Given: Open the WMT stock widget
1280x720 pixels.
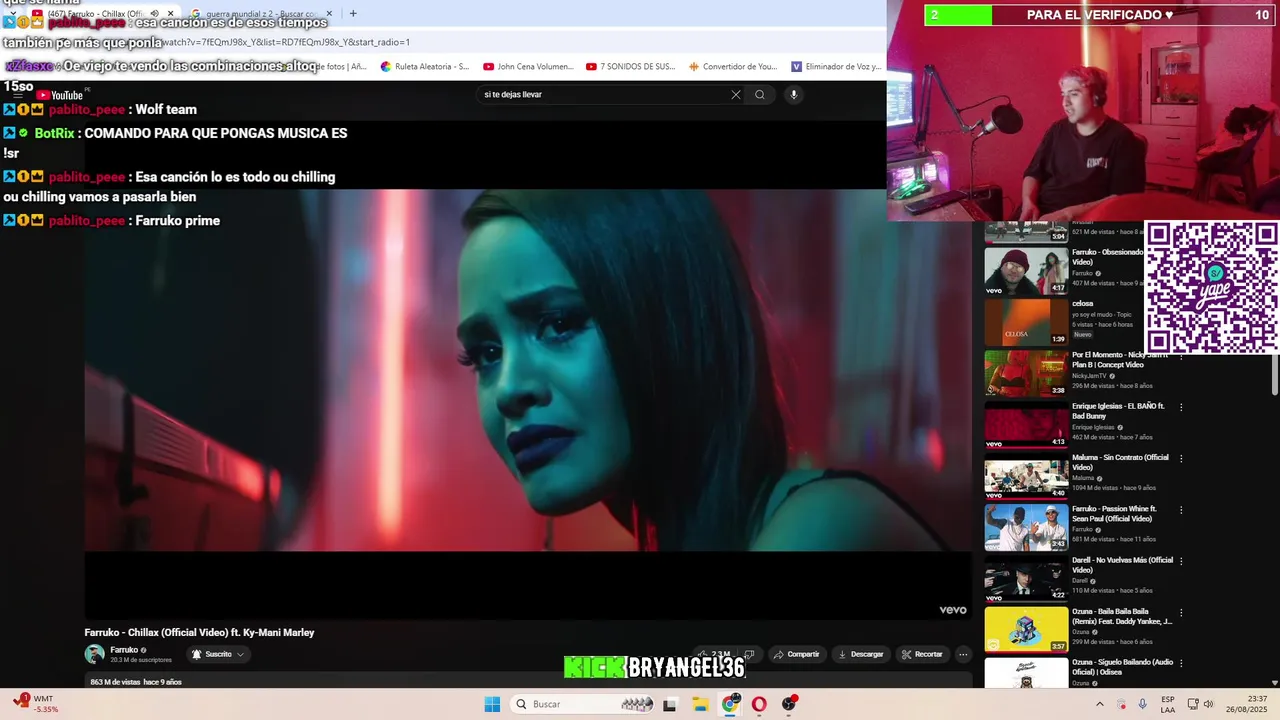Looking at the screenshot, I should (x=35, y=704).
